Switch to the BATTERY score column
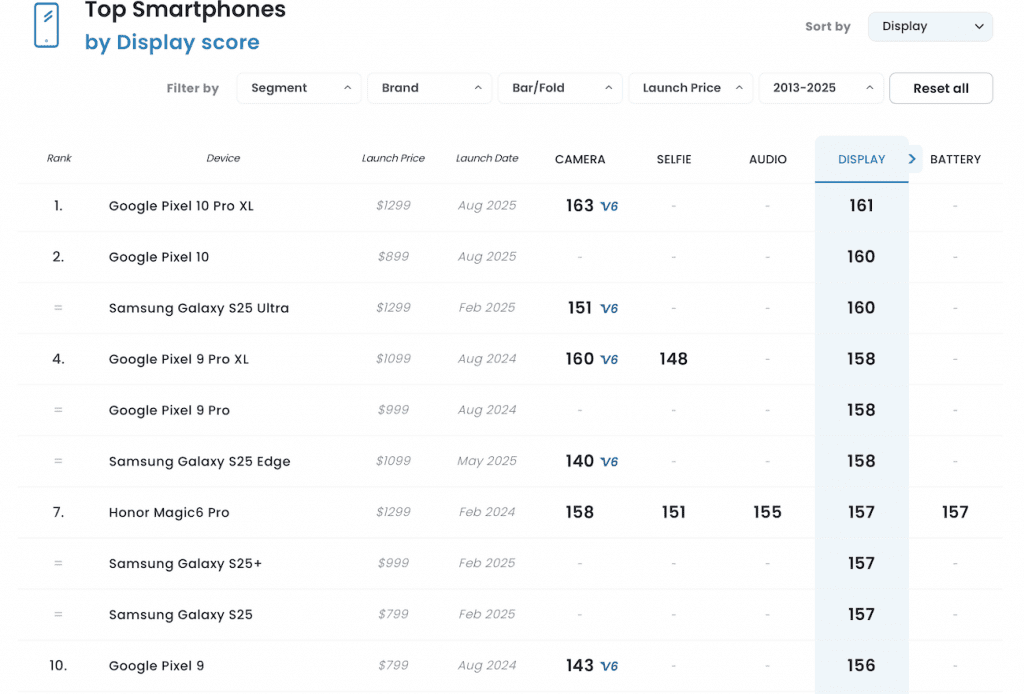 [955, 159]
